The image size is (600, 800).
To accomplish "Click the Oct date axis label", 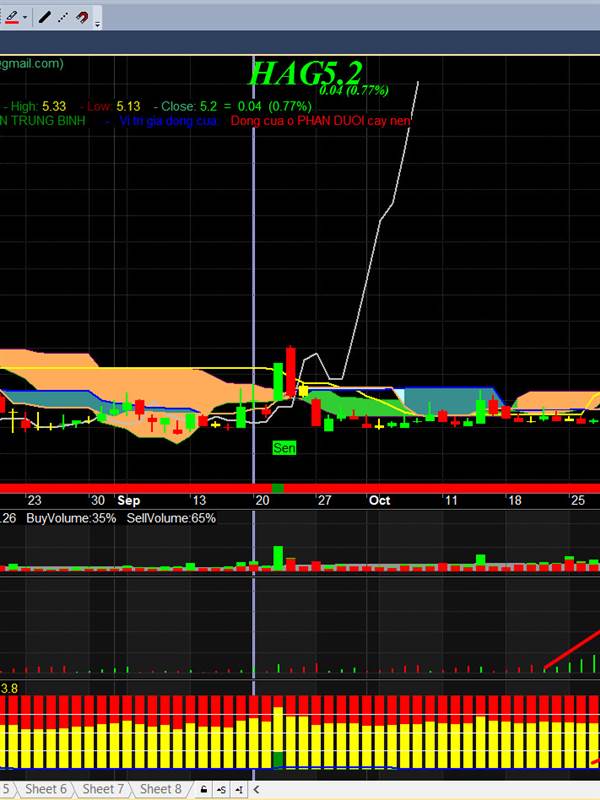I will tap(379, 501).
